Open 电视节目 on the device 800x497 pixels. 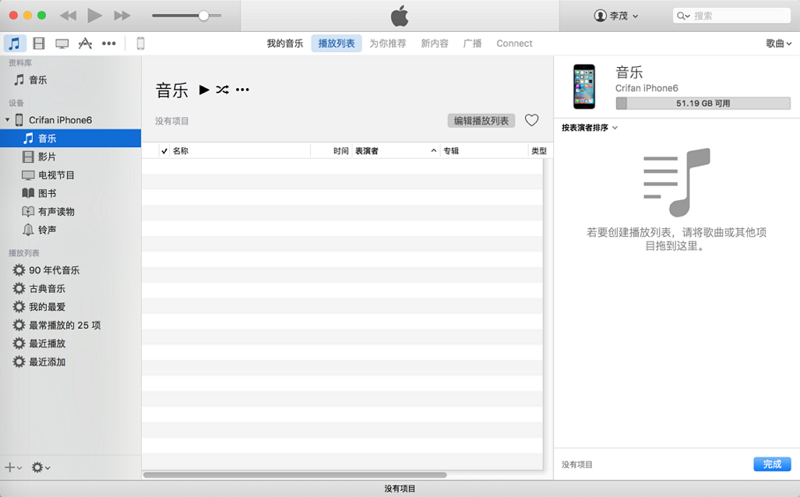tap(70, 175)
